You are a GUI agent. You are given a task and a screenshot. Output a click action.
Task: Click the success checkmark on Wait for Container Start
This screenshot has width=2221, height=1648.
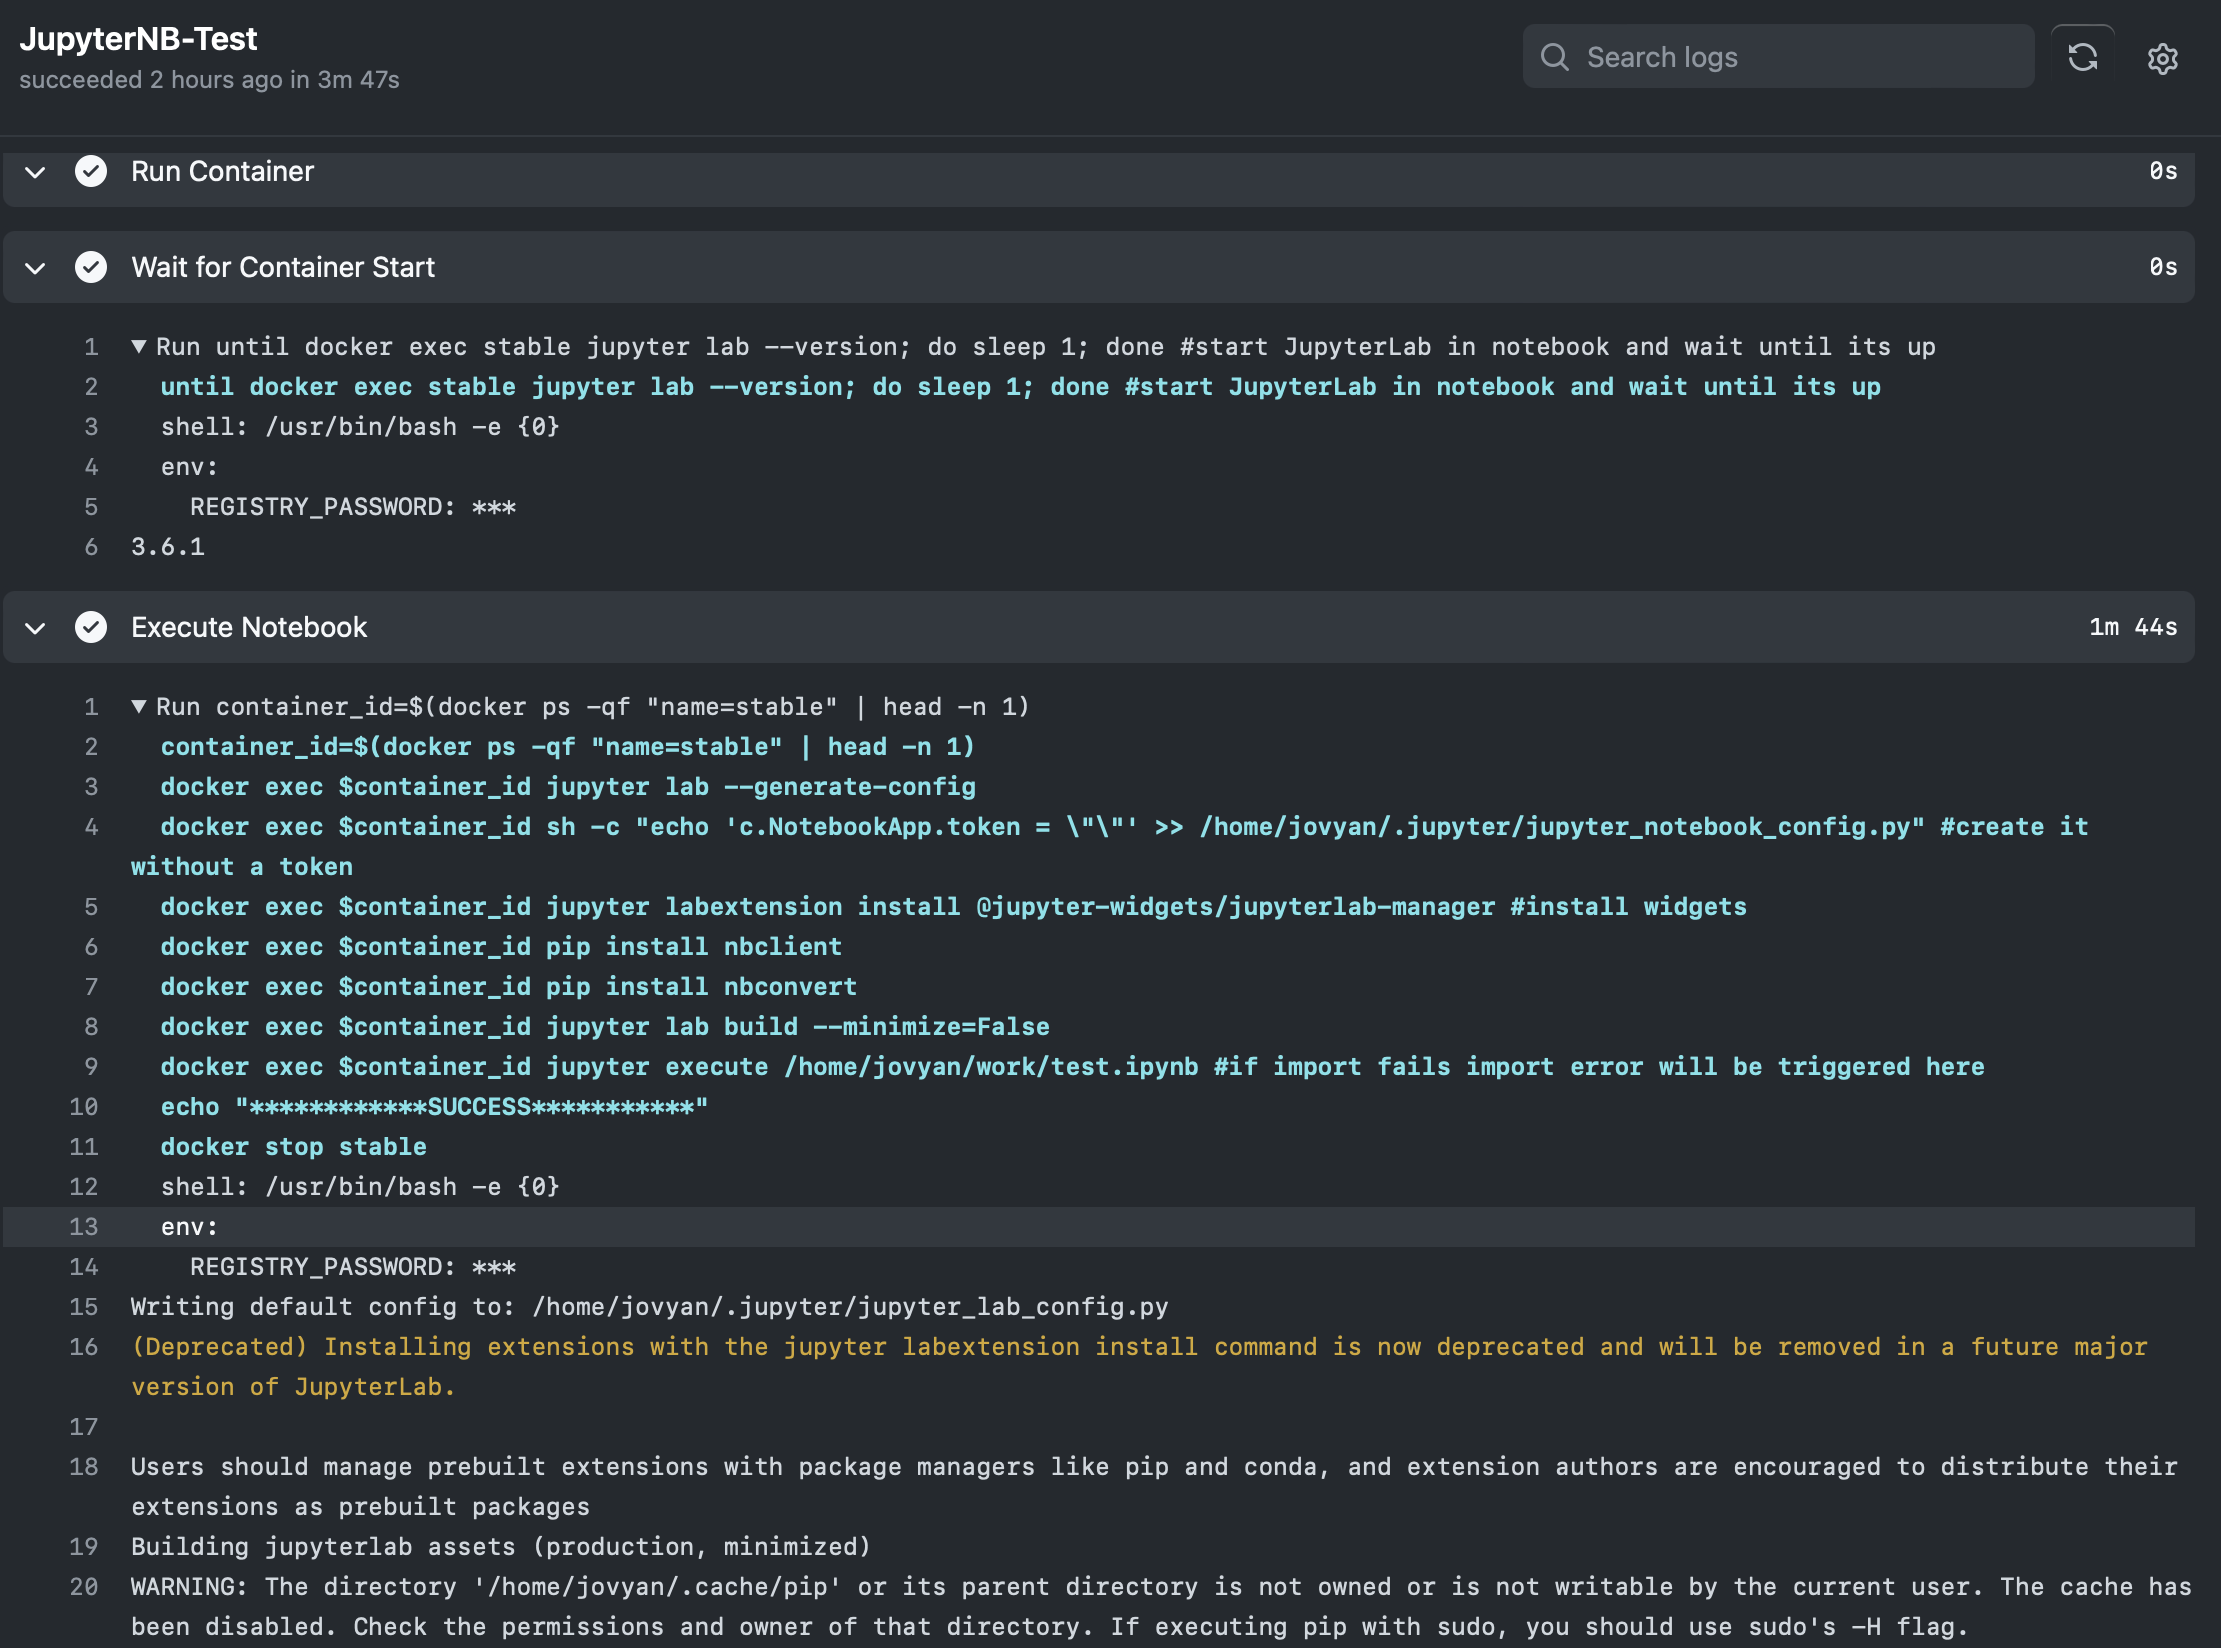click(x=91, y=267)
